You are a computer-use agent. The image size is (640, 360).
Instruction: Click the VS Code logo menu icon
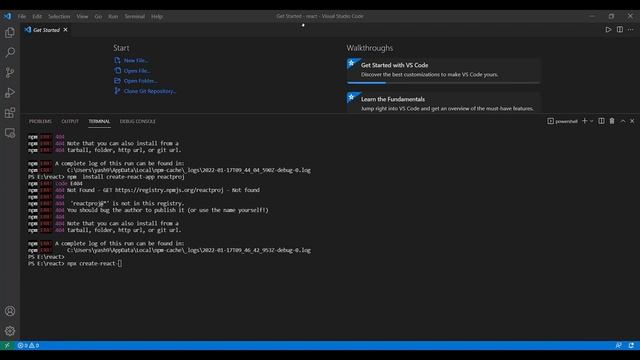[8, 16]
